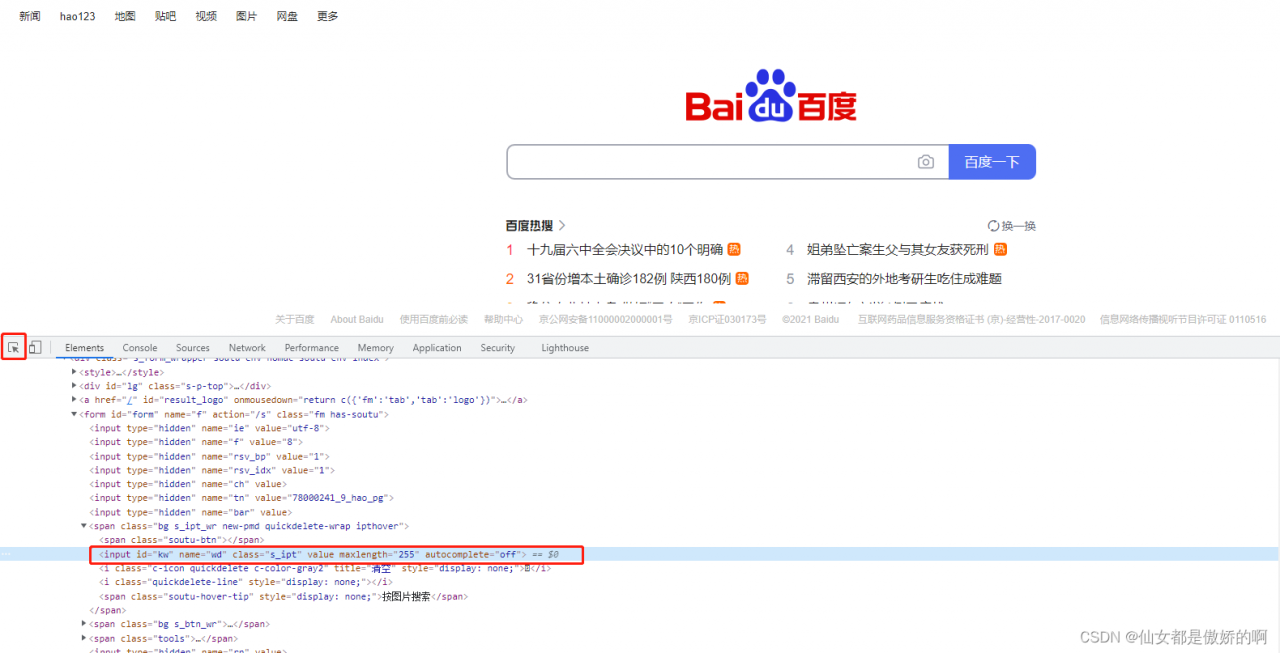Switch to the Network tab

[246, 347]
